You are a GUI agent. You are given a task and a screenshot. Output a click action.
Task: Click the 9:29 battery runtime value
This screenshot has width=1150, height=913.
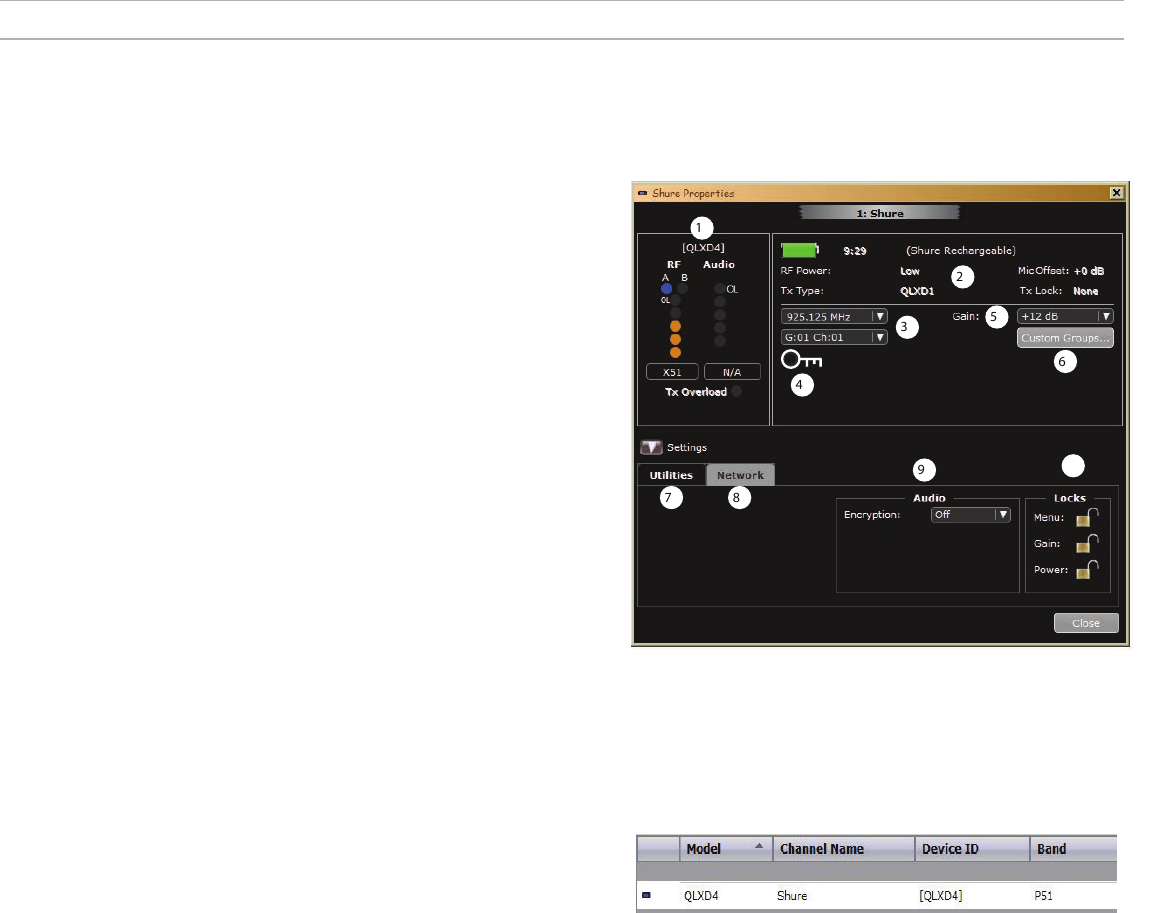(x=854, y=251)
